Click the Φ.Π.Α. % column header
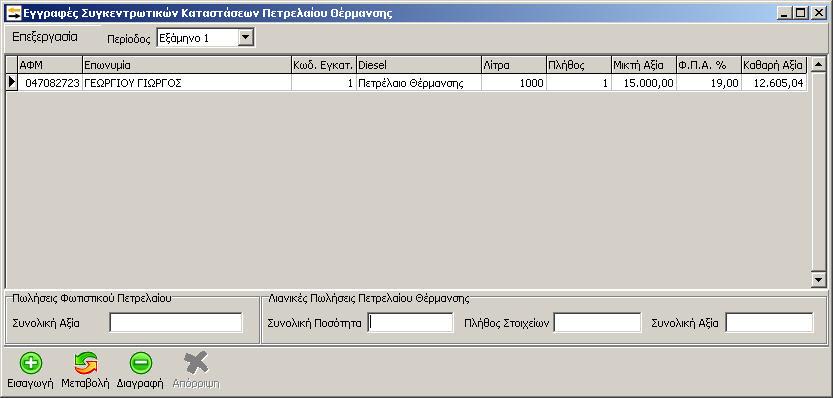The height and width of the screenshot is (398, 833). tap(709, 65)
